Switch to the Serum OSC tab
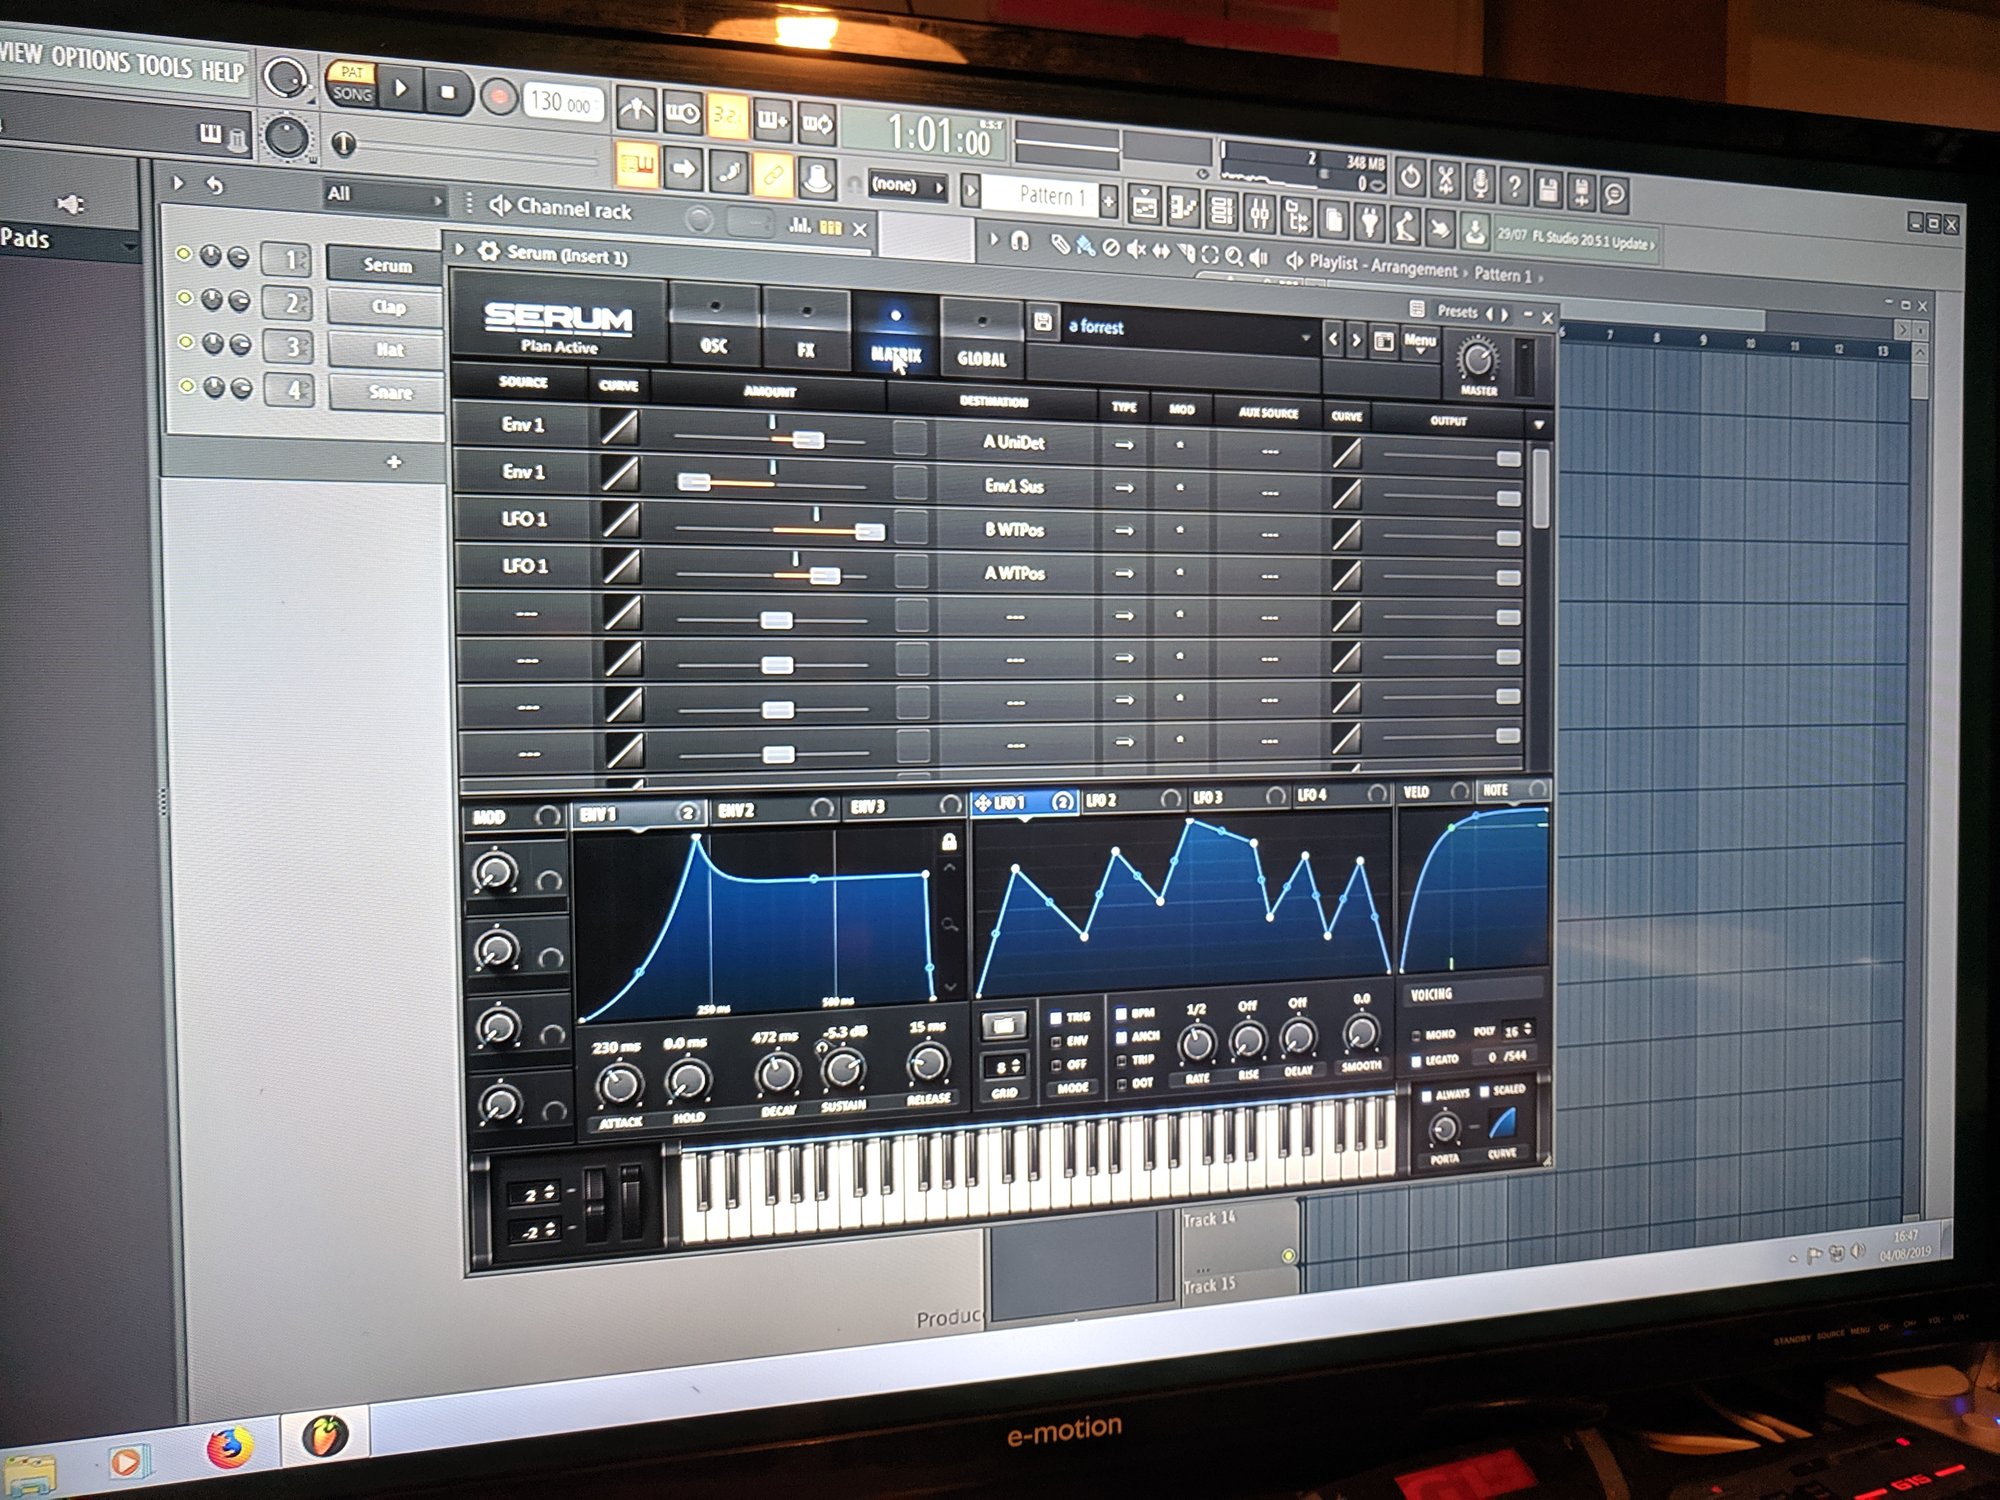The width and height of the screenshot is (2000, 1500). click(x=714, y=328)
